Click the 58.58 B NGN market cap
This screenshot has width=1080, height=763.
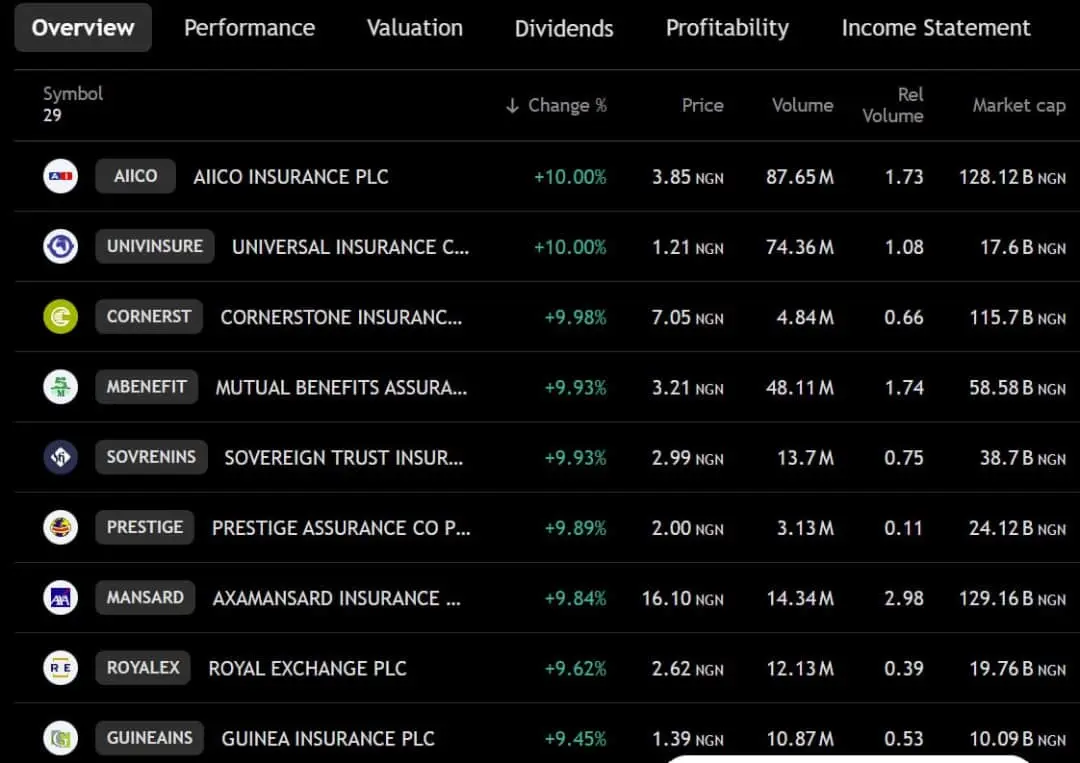point(1017,388)
